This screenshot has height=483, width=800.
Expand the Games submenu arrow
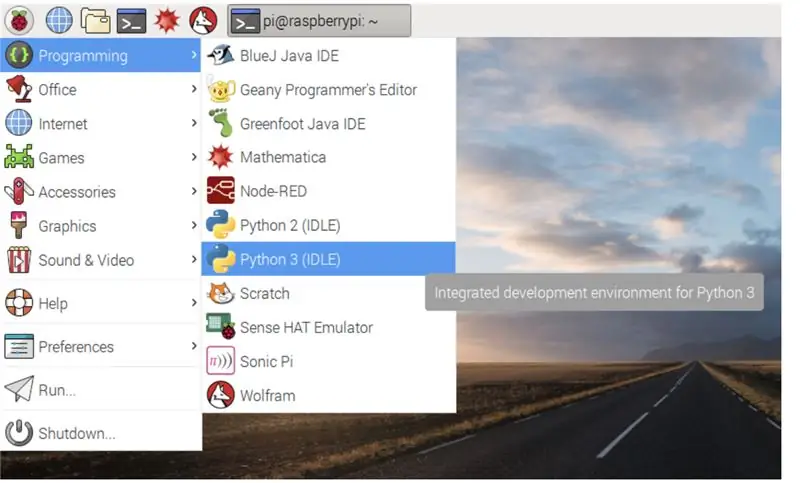point(194,157)
